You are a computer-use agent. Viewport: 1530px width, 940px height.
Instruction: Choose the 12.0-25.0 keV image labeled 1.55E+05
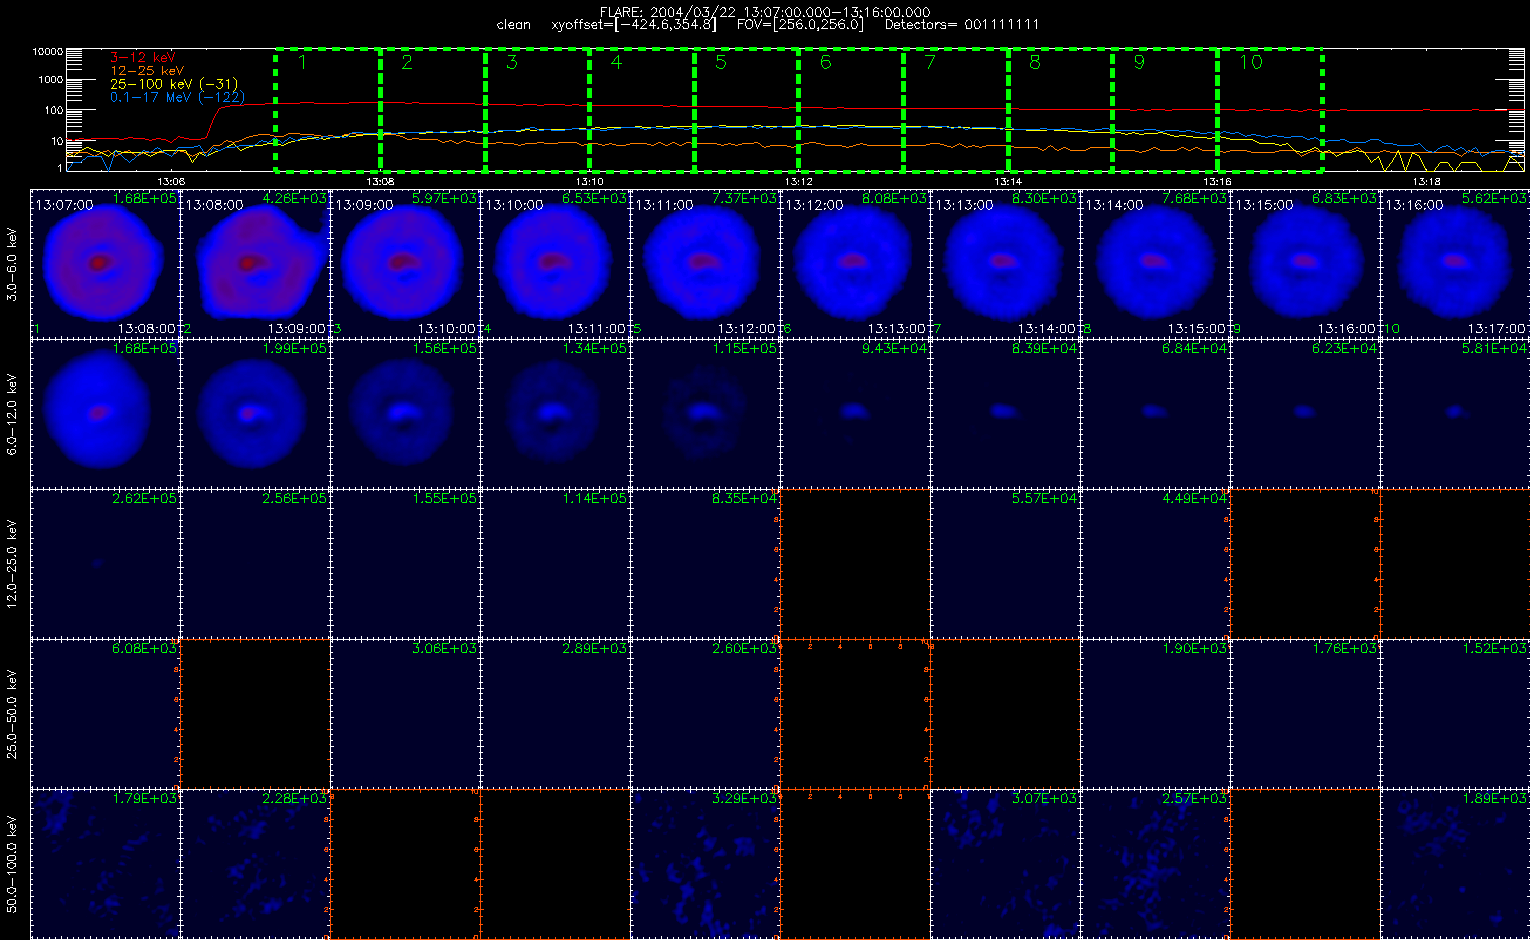(406, 563)
